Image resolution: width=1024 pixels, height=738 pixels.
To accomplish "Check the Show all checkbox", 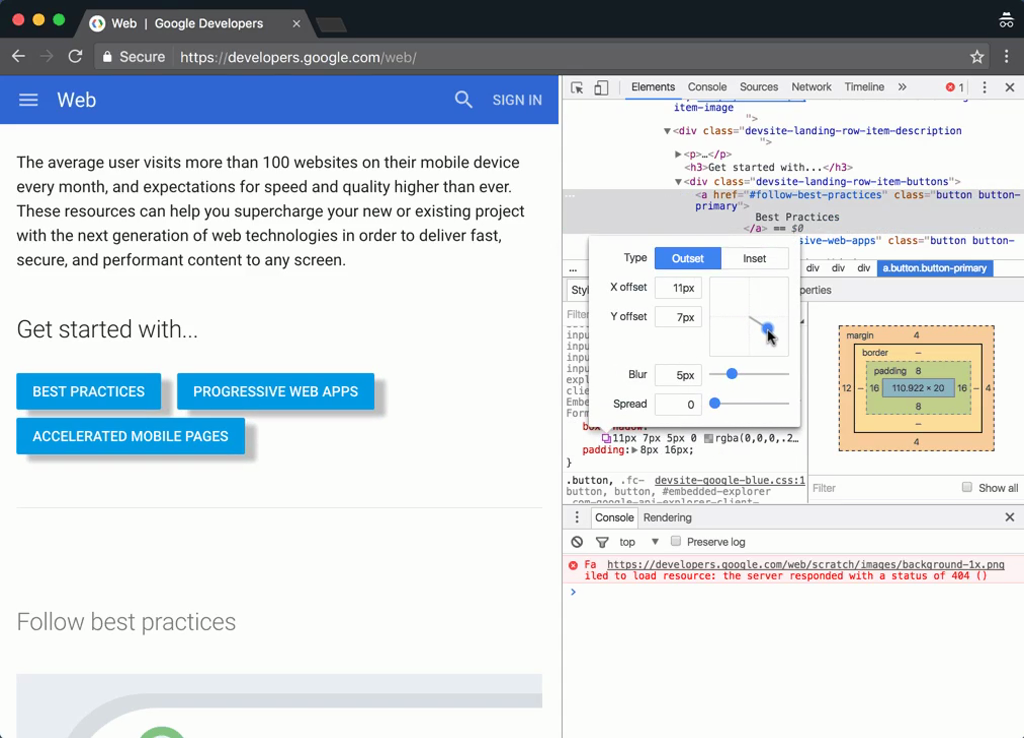I will pyautogui.click(x=967, y=487).
